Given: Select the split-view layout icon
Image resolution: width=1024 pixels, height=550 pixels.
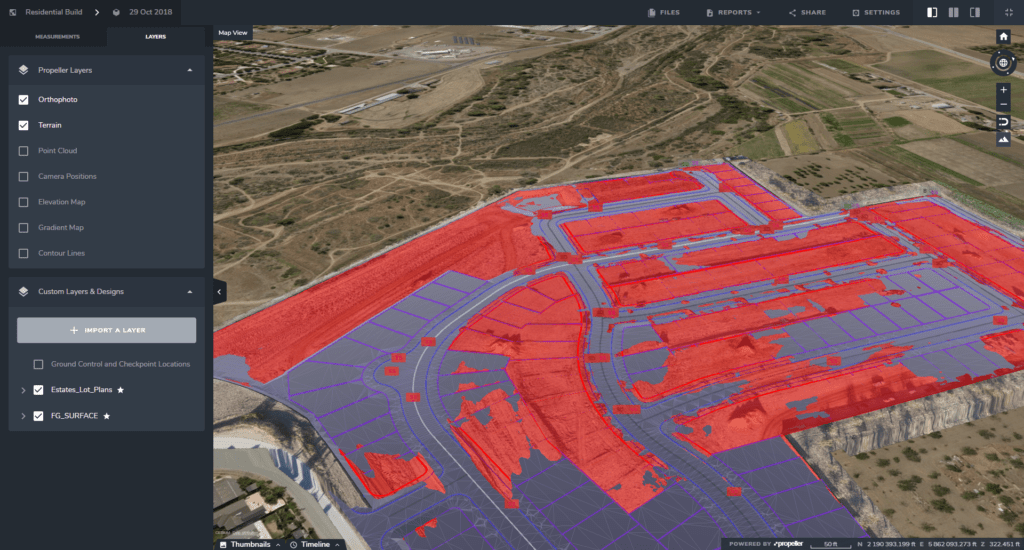Looking at the screenshot, I should tap(953, 13).
